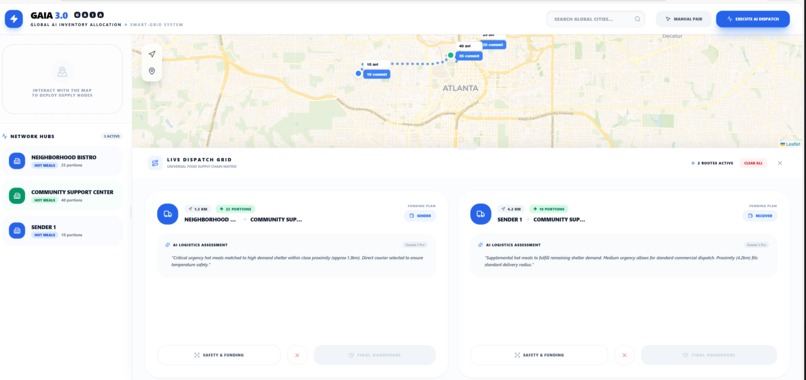This screenshot has width=806, height=380.
Task: Run Execute AI Dispatch
Action: tap(753, 19)
